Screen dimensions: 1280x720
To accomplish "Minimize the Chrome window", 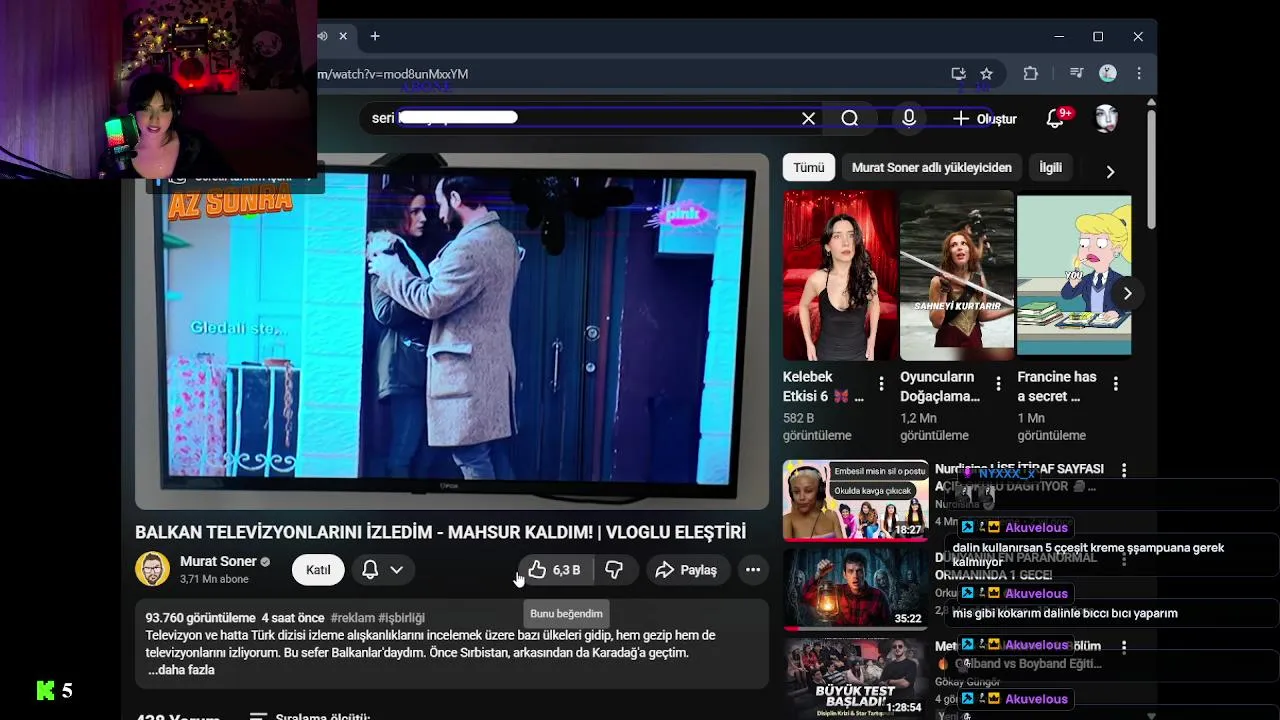I will 1059,36.
